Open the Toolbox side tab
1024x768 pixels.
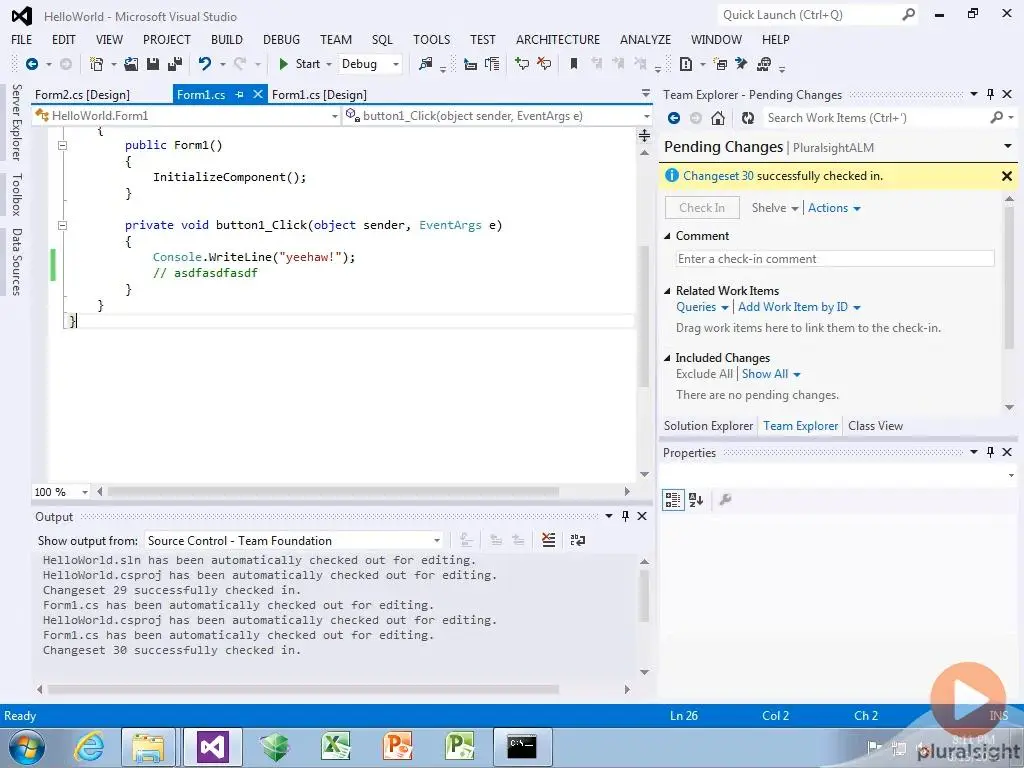(x=17, y=195)
